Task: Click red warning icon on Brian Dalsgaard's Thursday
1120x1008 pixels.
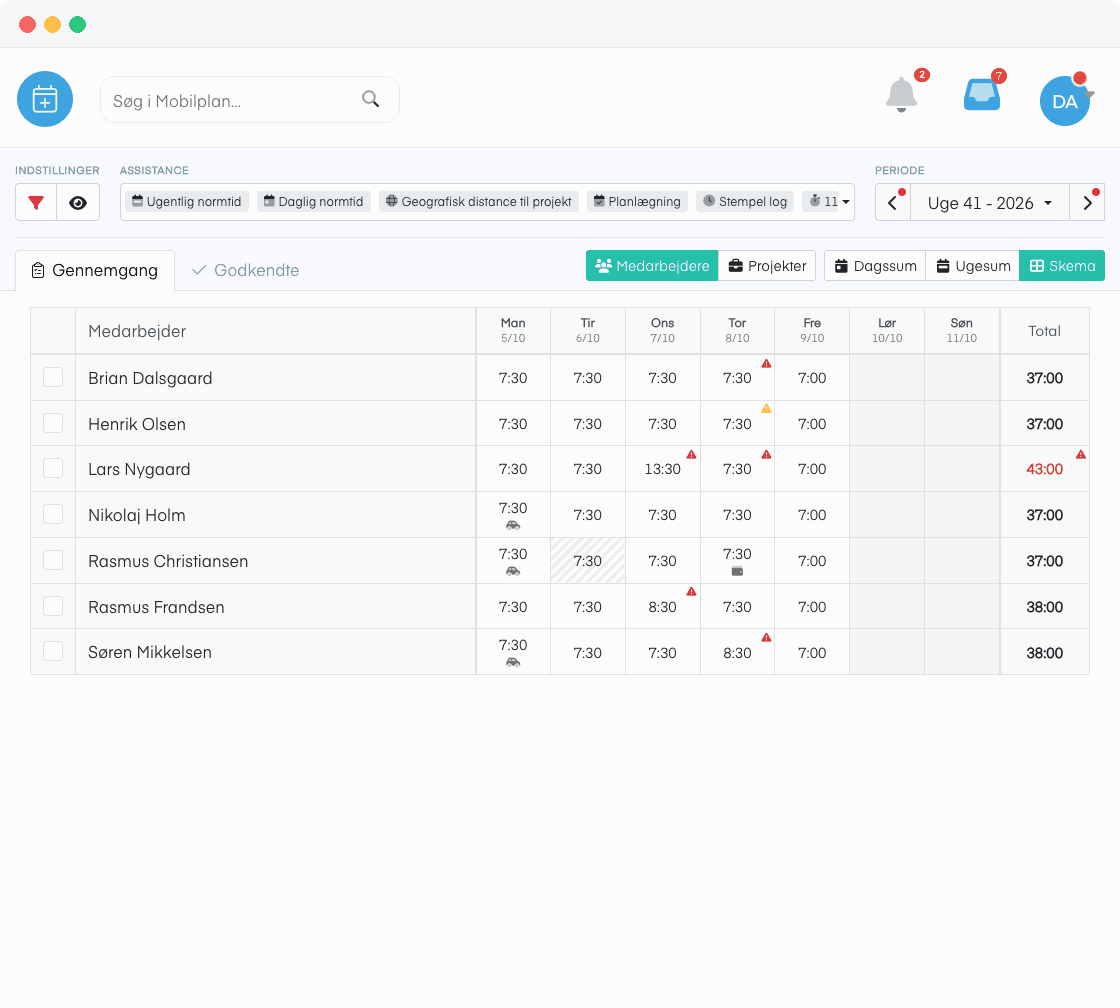Action: pos(766,364)
